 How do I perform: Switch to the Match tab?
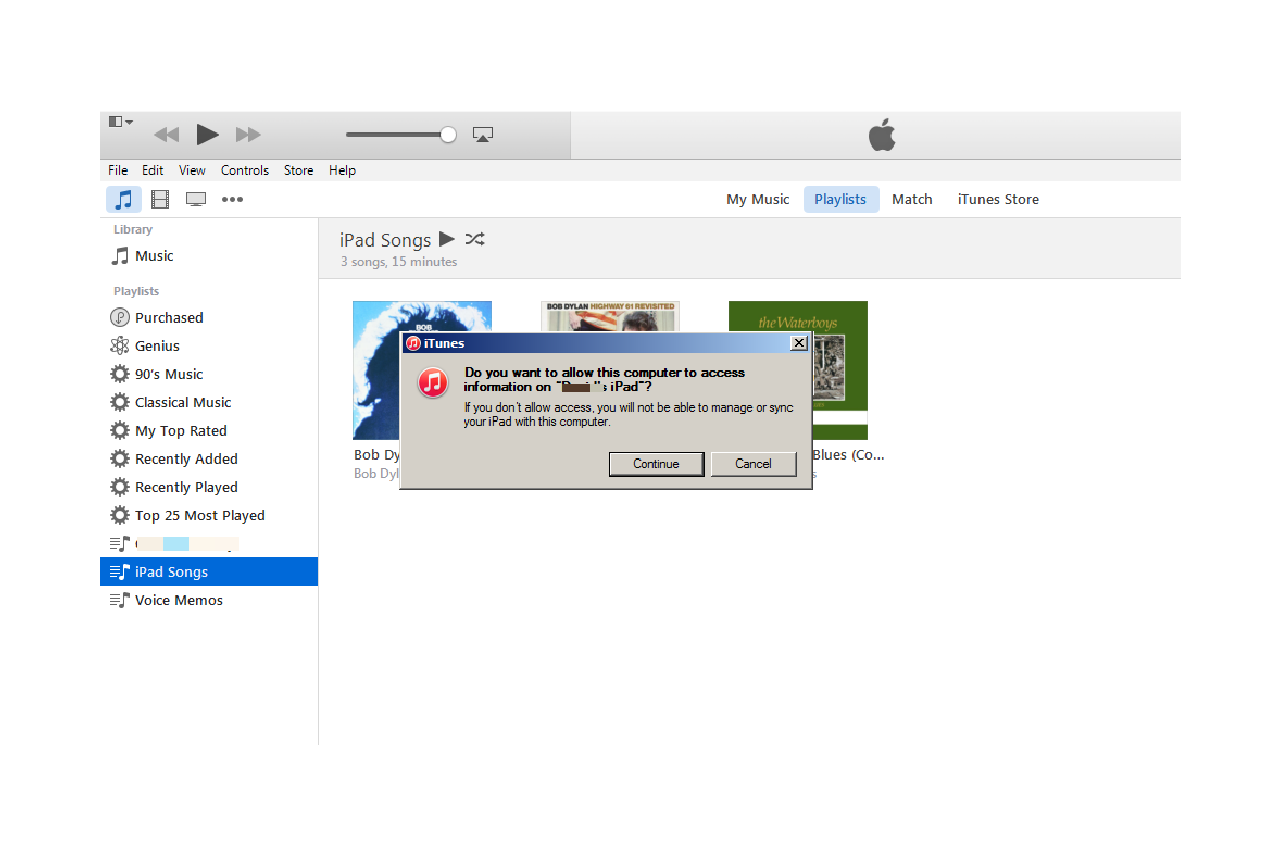click(x=912, y=199)
